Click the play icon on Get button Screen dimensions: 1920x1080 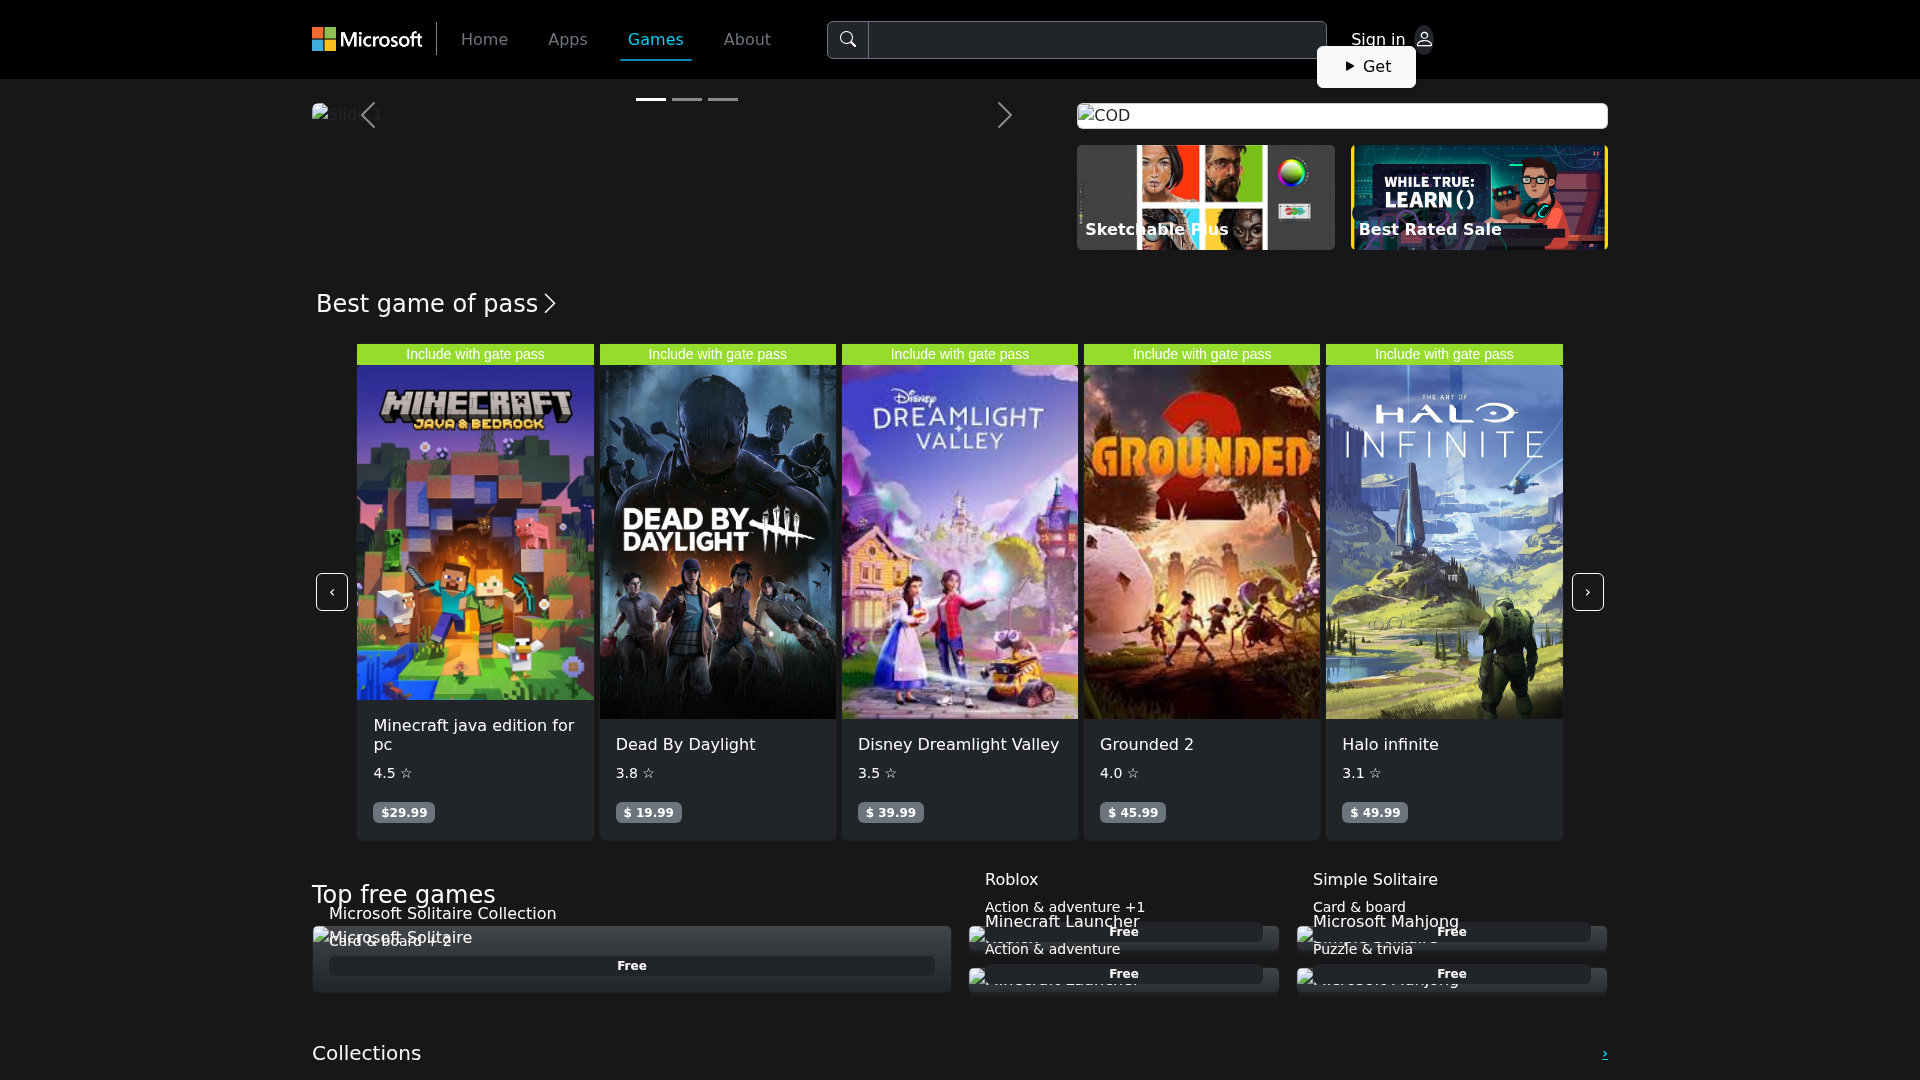[1349, 67]
